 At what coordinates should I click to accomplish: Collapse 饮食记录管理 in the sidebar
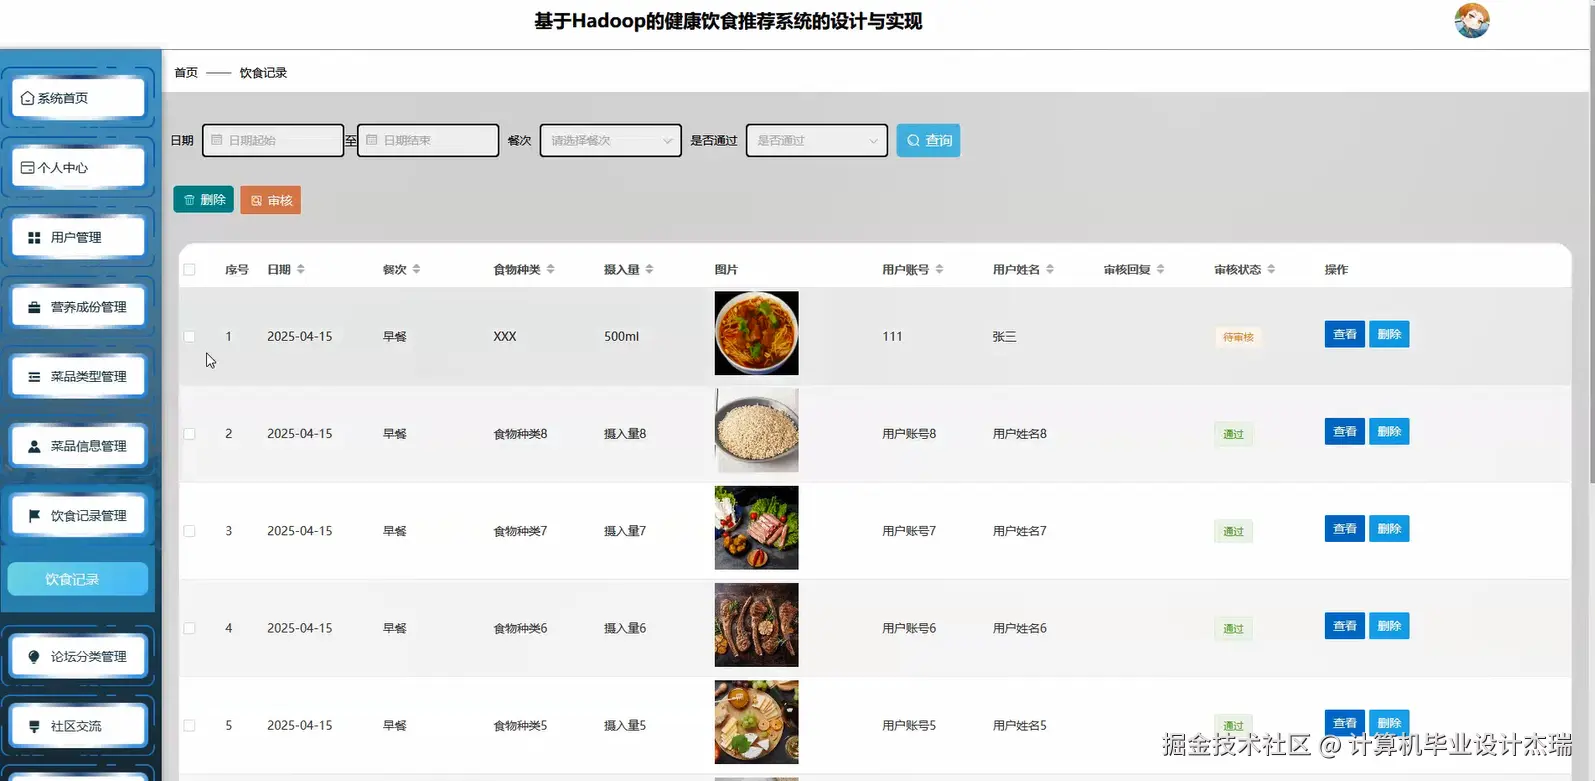click(x=78, y=515)
